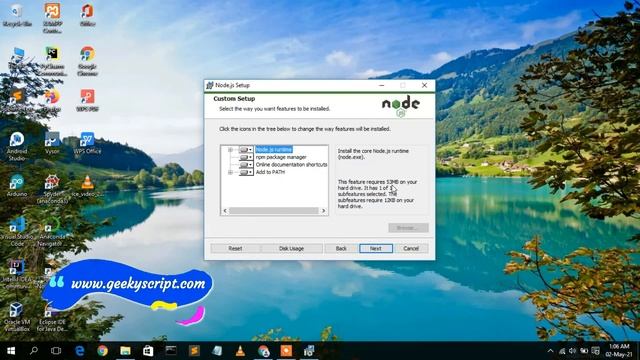This screenshot has height=360, width=640.
Task: Open Sublime Text from the taskbar
Action: [194, 351]
